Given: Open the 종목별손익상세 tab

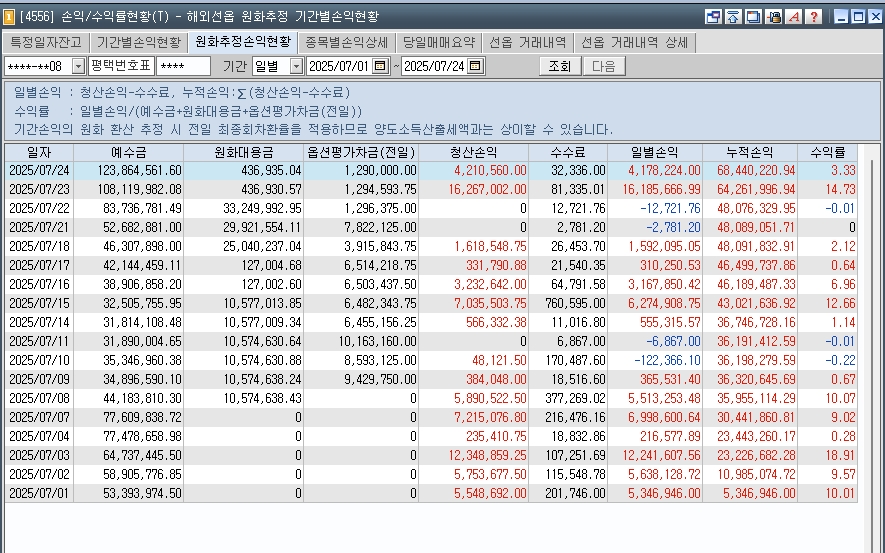Looking at the screenshot, I should (347, 42).
